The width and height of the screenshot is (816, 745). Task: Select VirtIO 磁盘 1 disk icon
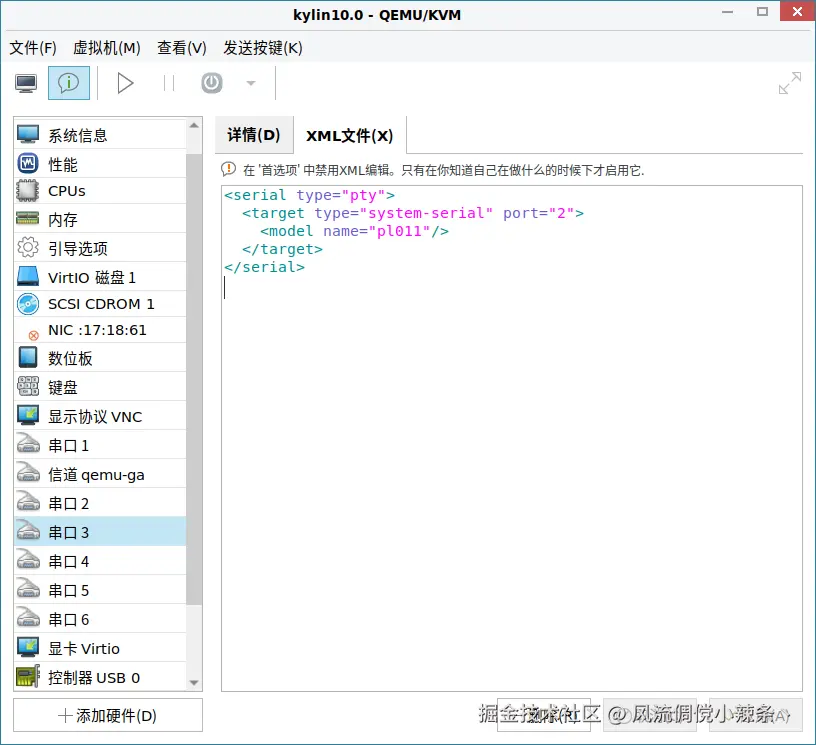[x=28, y=276]
